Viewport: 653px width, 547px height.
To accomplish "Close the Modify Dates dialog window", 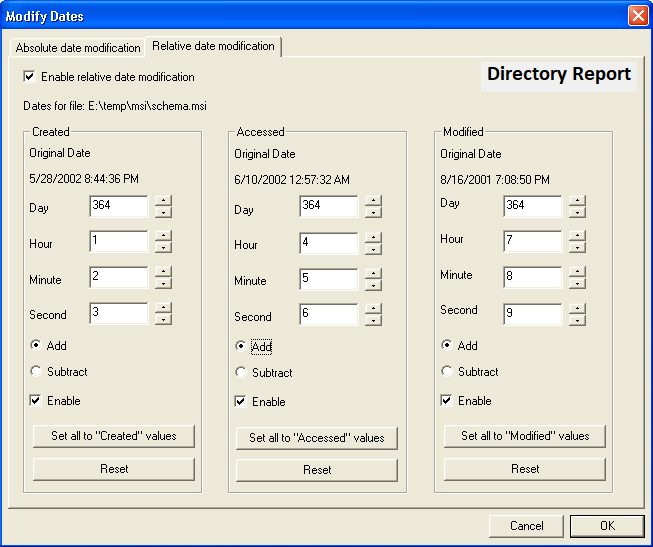I will tap(637, 16).
